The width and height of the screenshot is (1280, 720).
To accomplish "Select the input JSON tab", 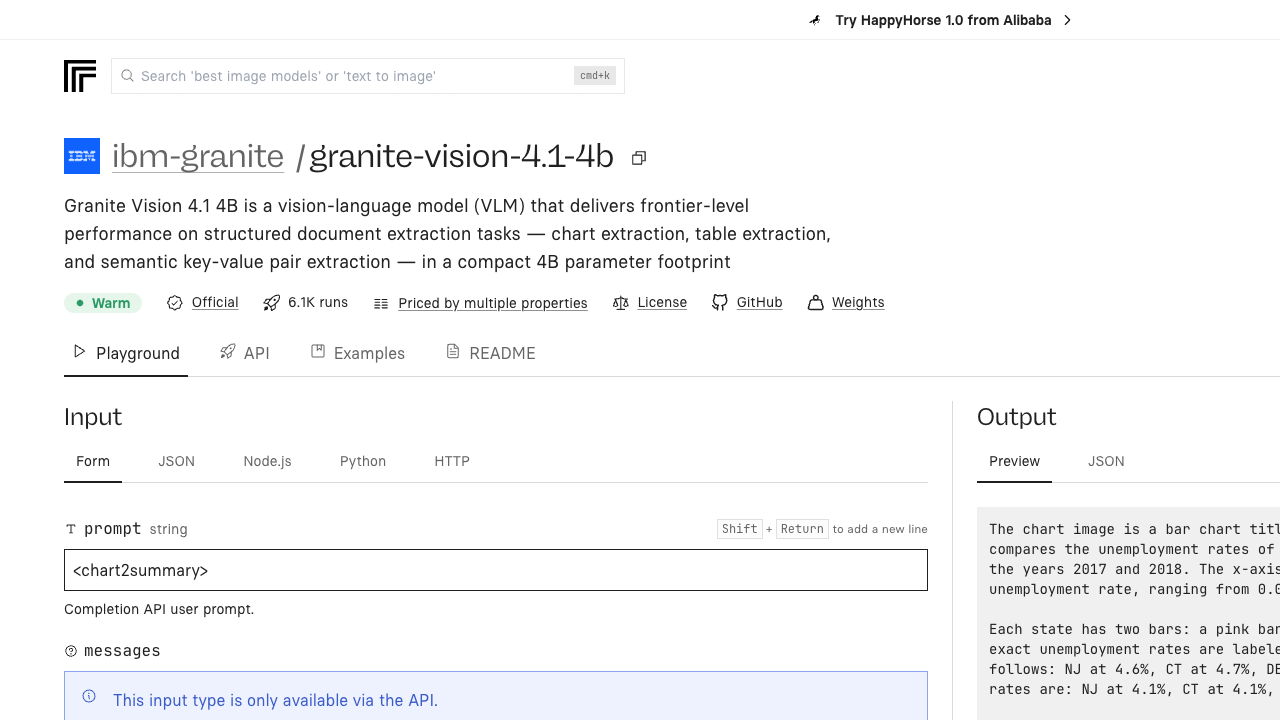I will point(176,461).
